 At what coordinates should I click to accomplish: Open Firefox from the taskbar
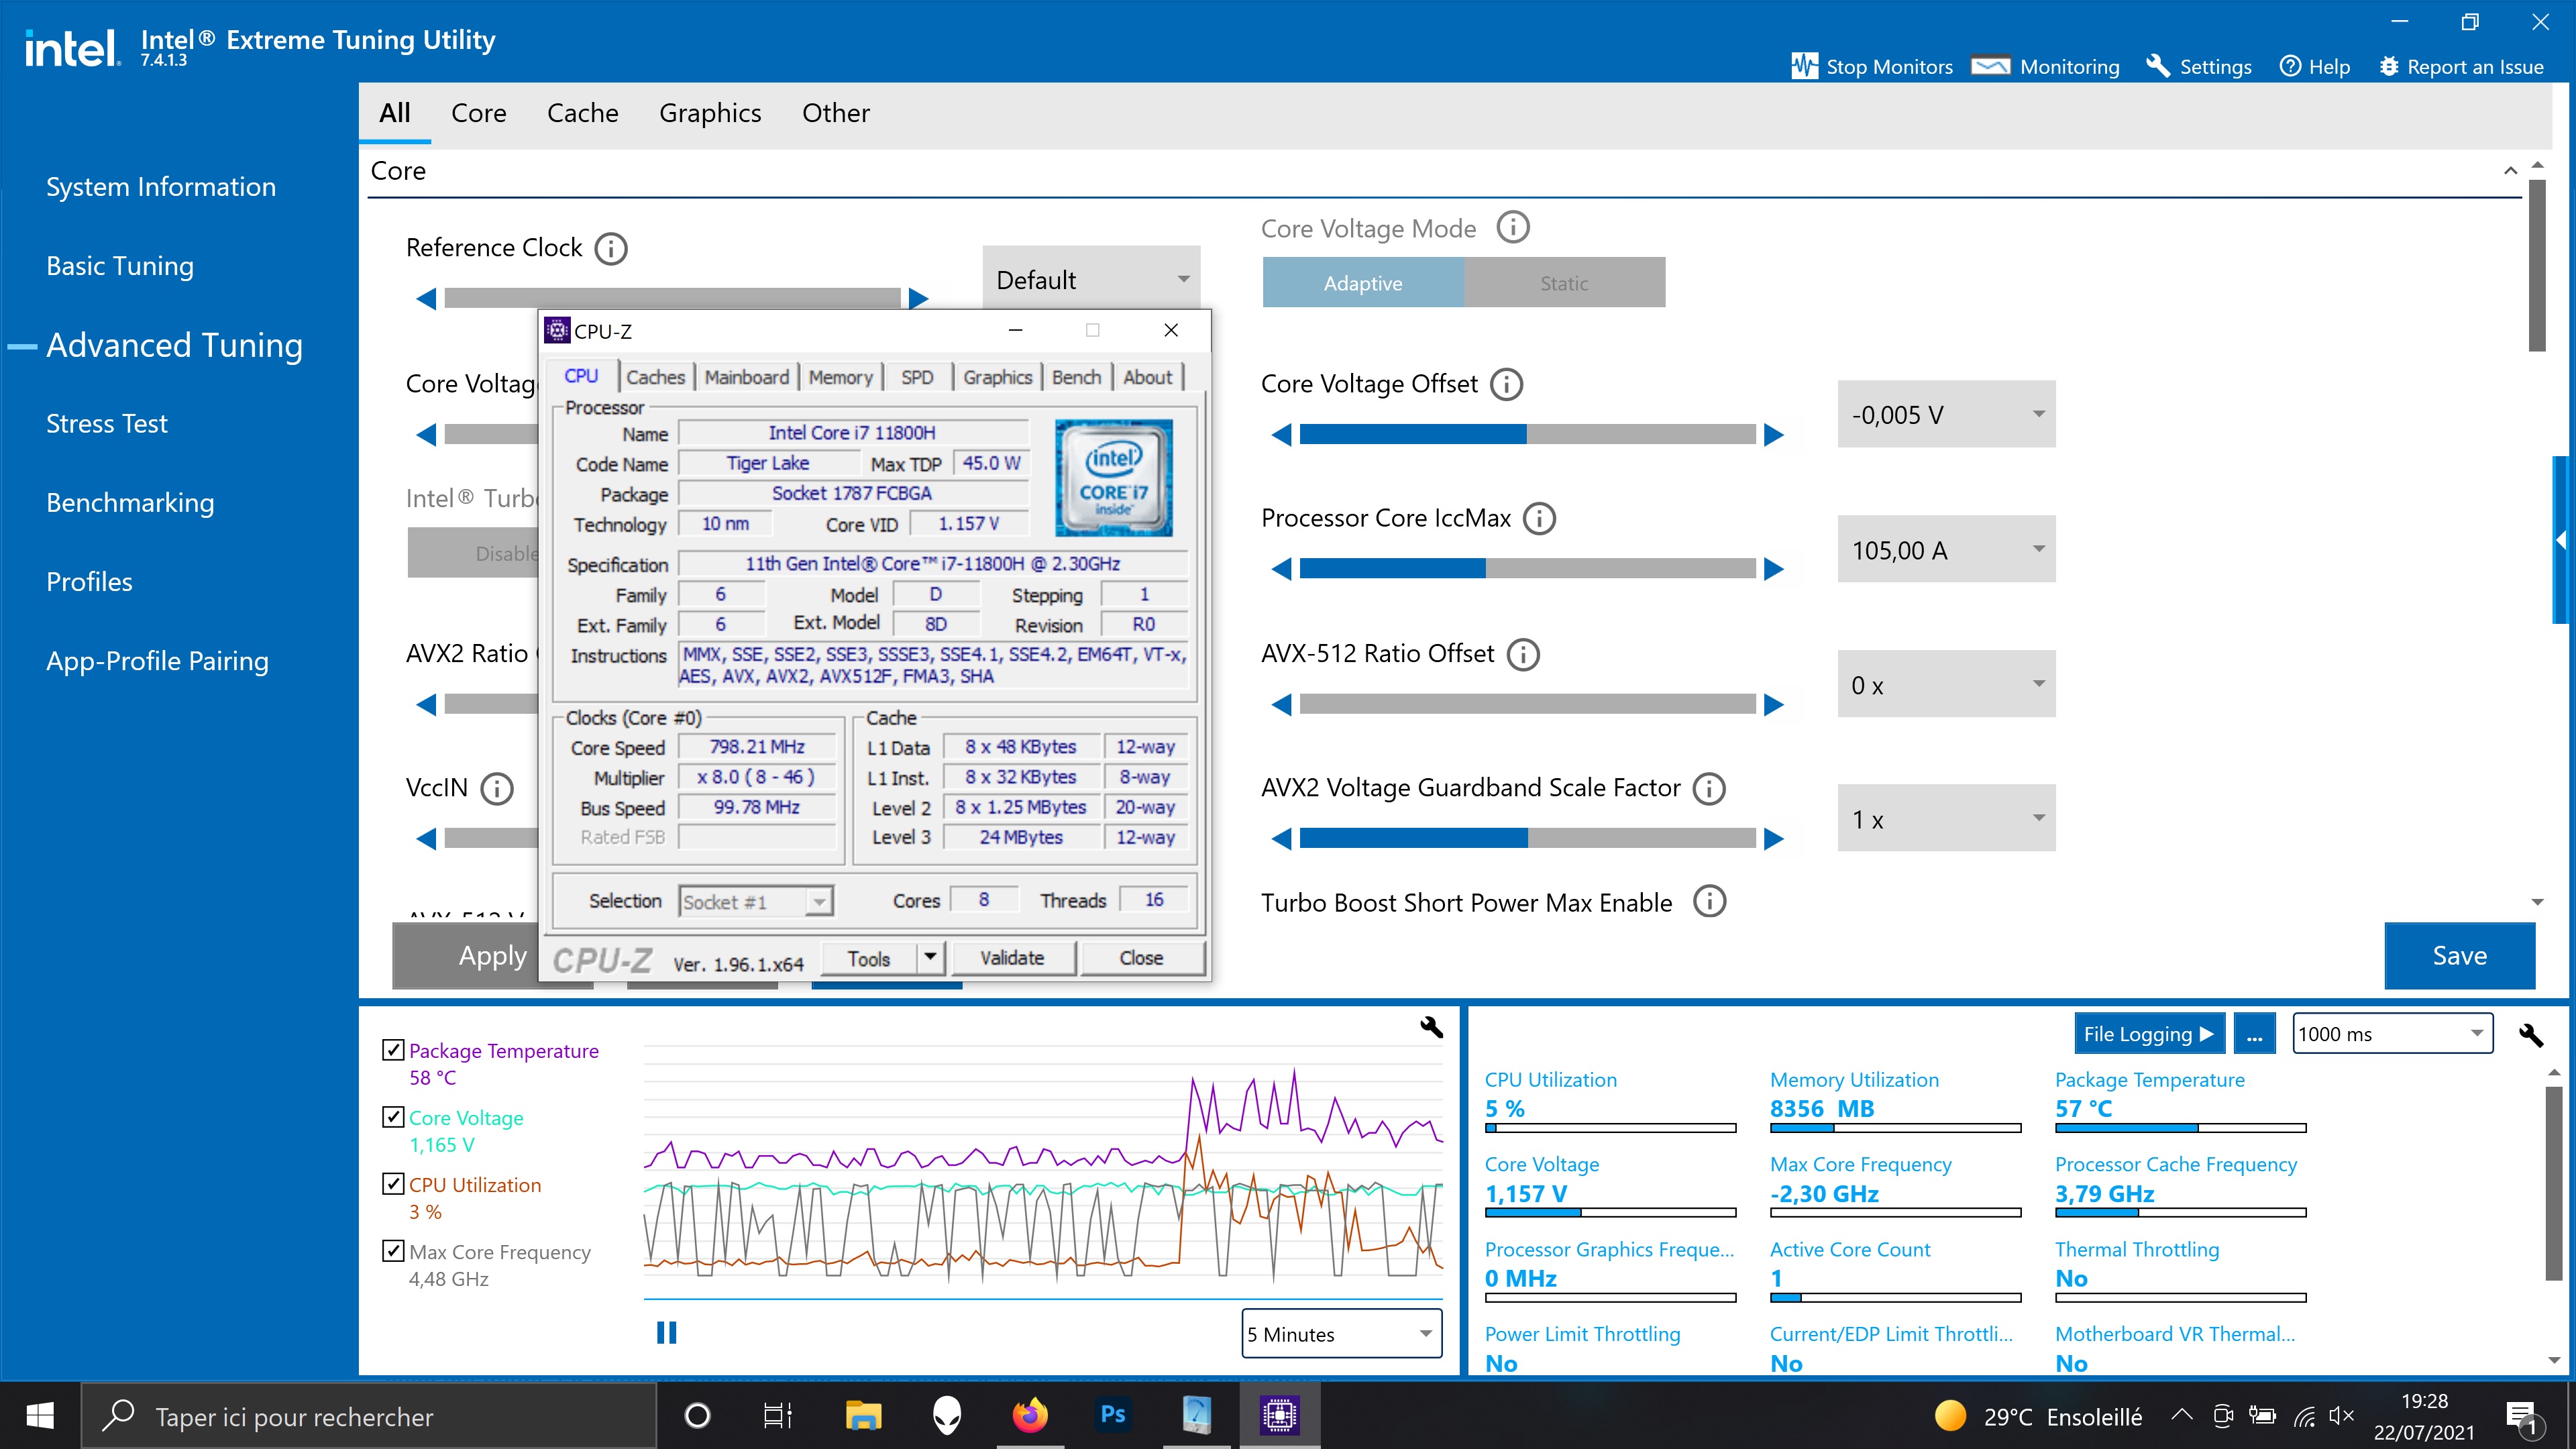pyautogui.click(x=1029, y=1415)
